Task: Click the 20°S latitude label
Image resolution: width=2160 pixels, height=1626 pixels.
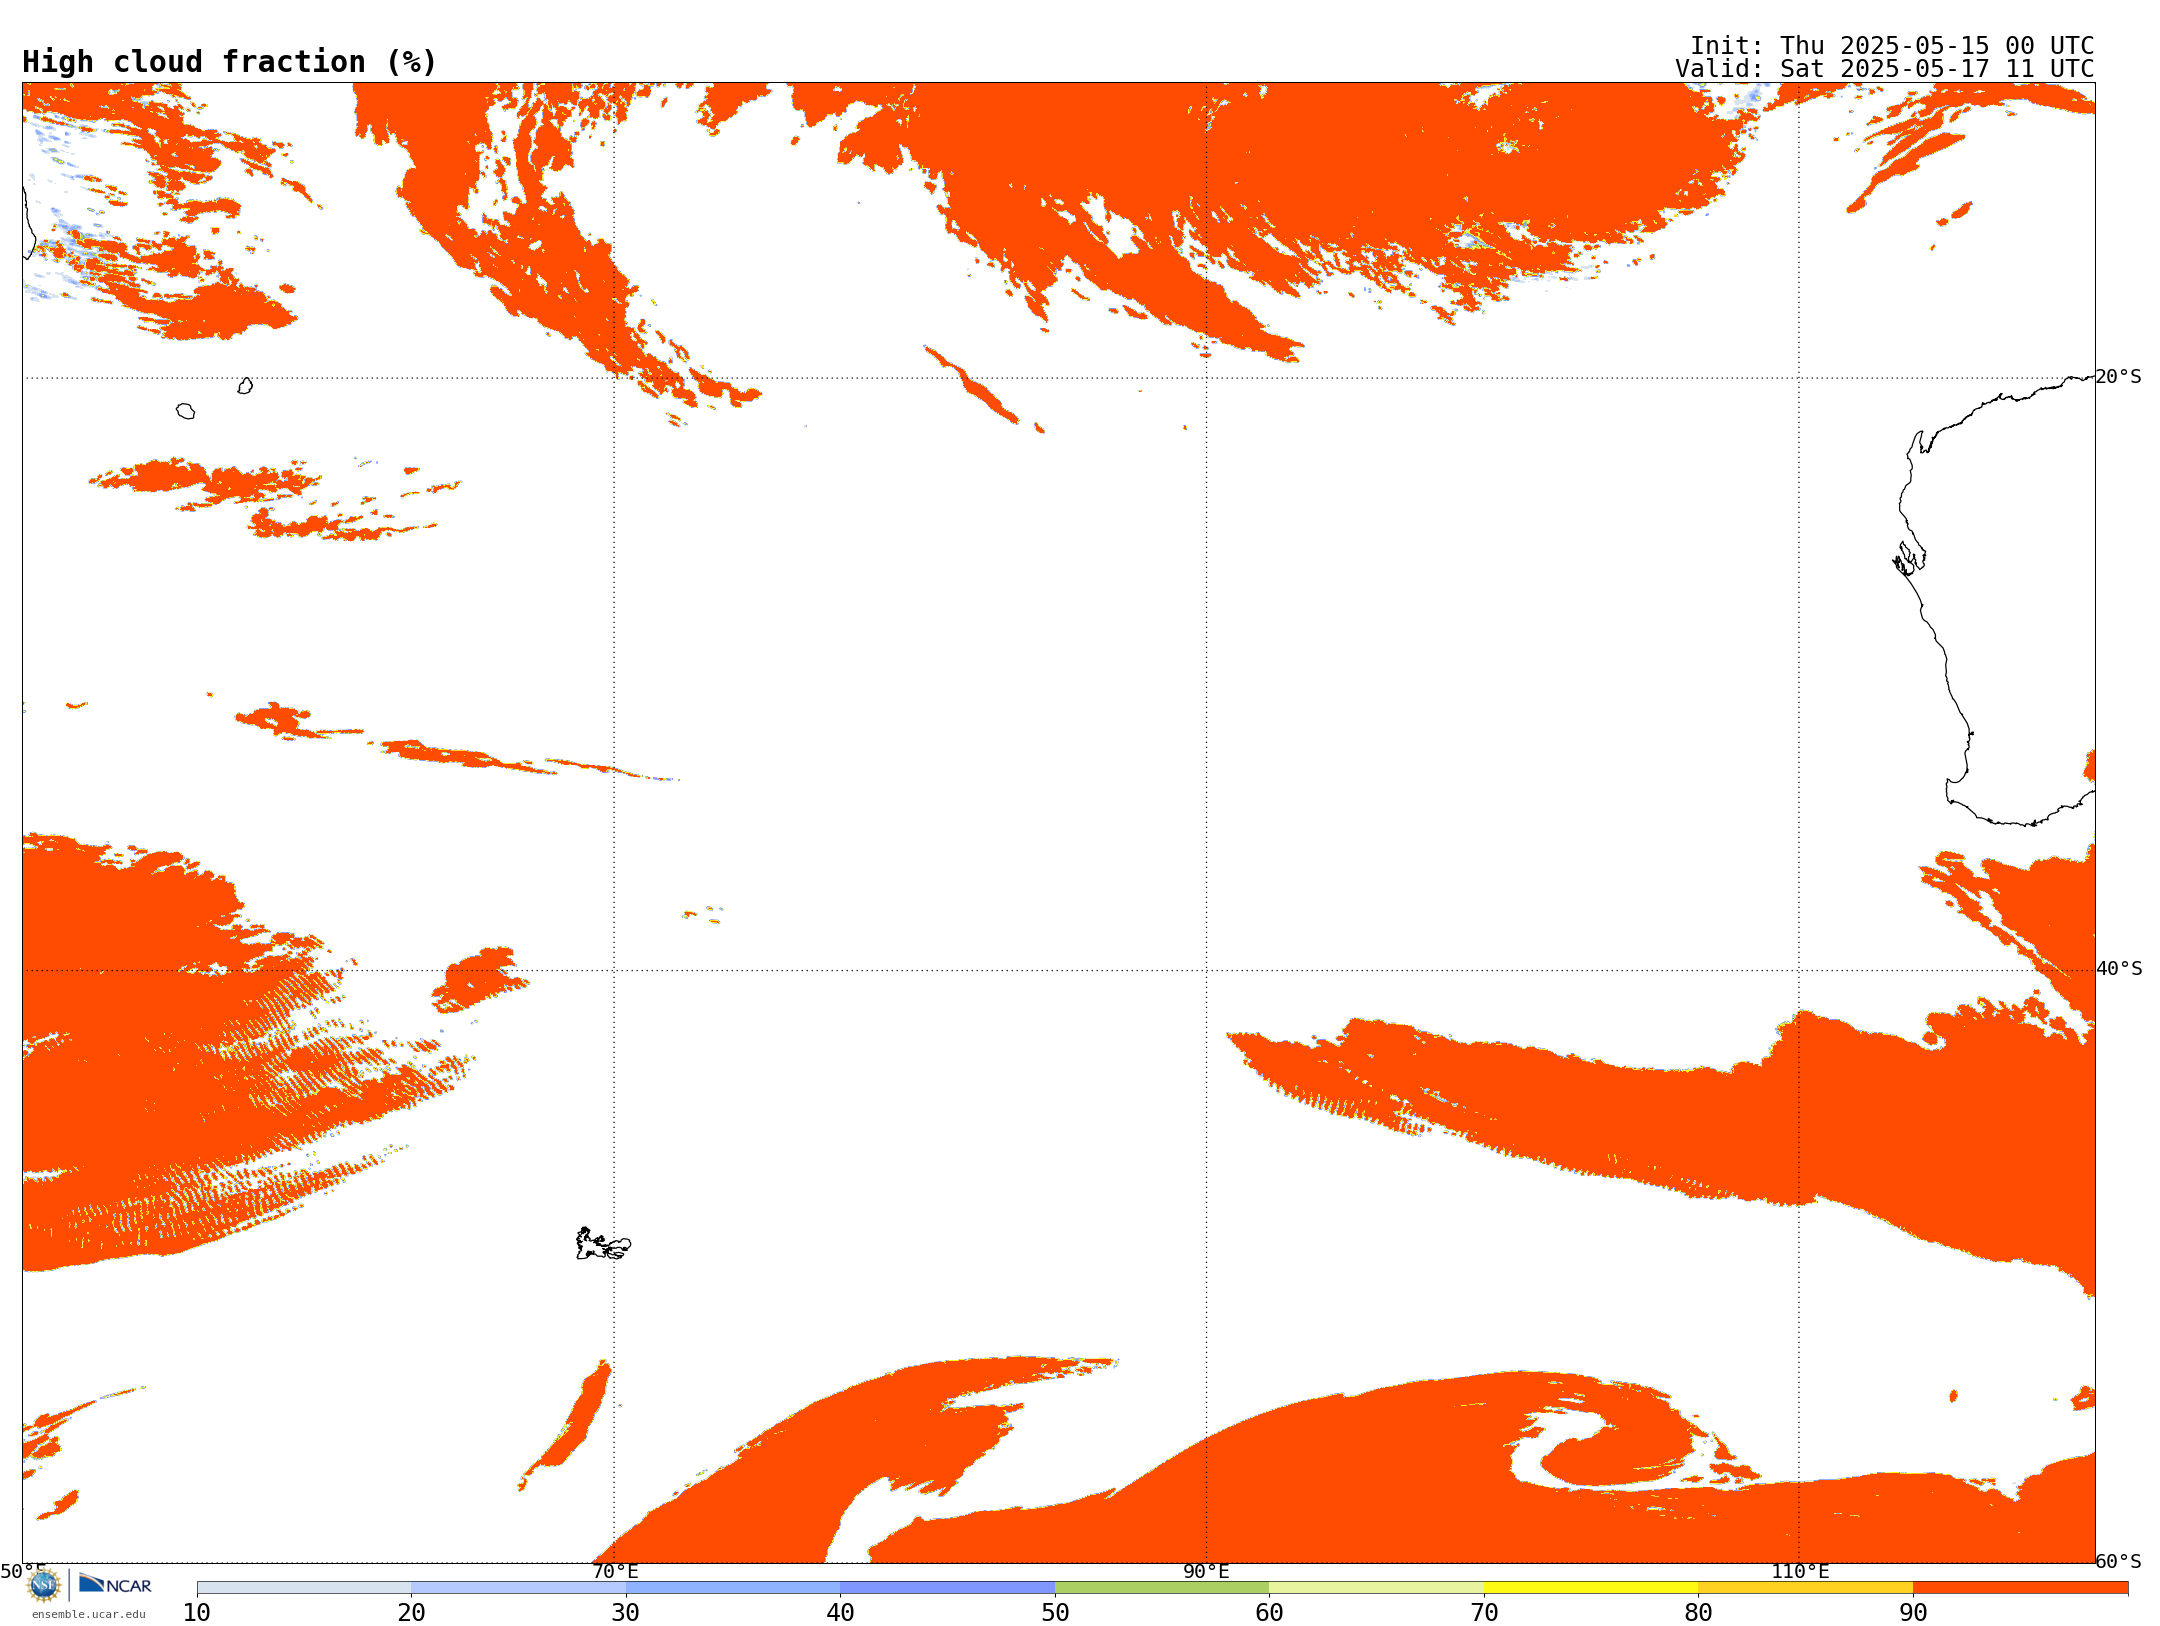Action: [2119, 377]
